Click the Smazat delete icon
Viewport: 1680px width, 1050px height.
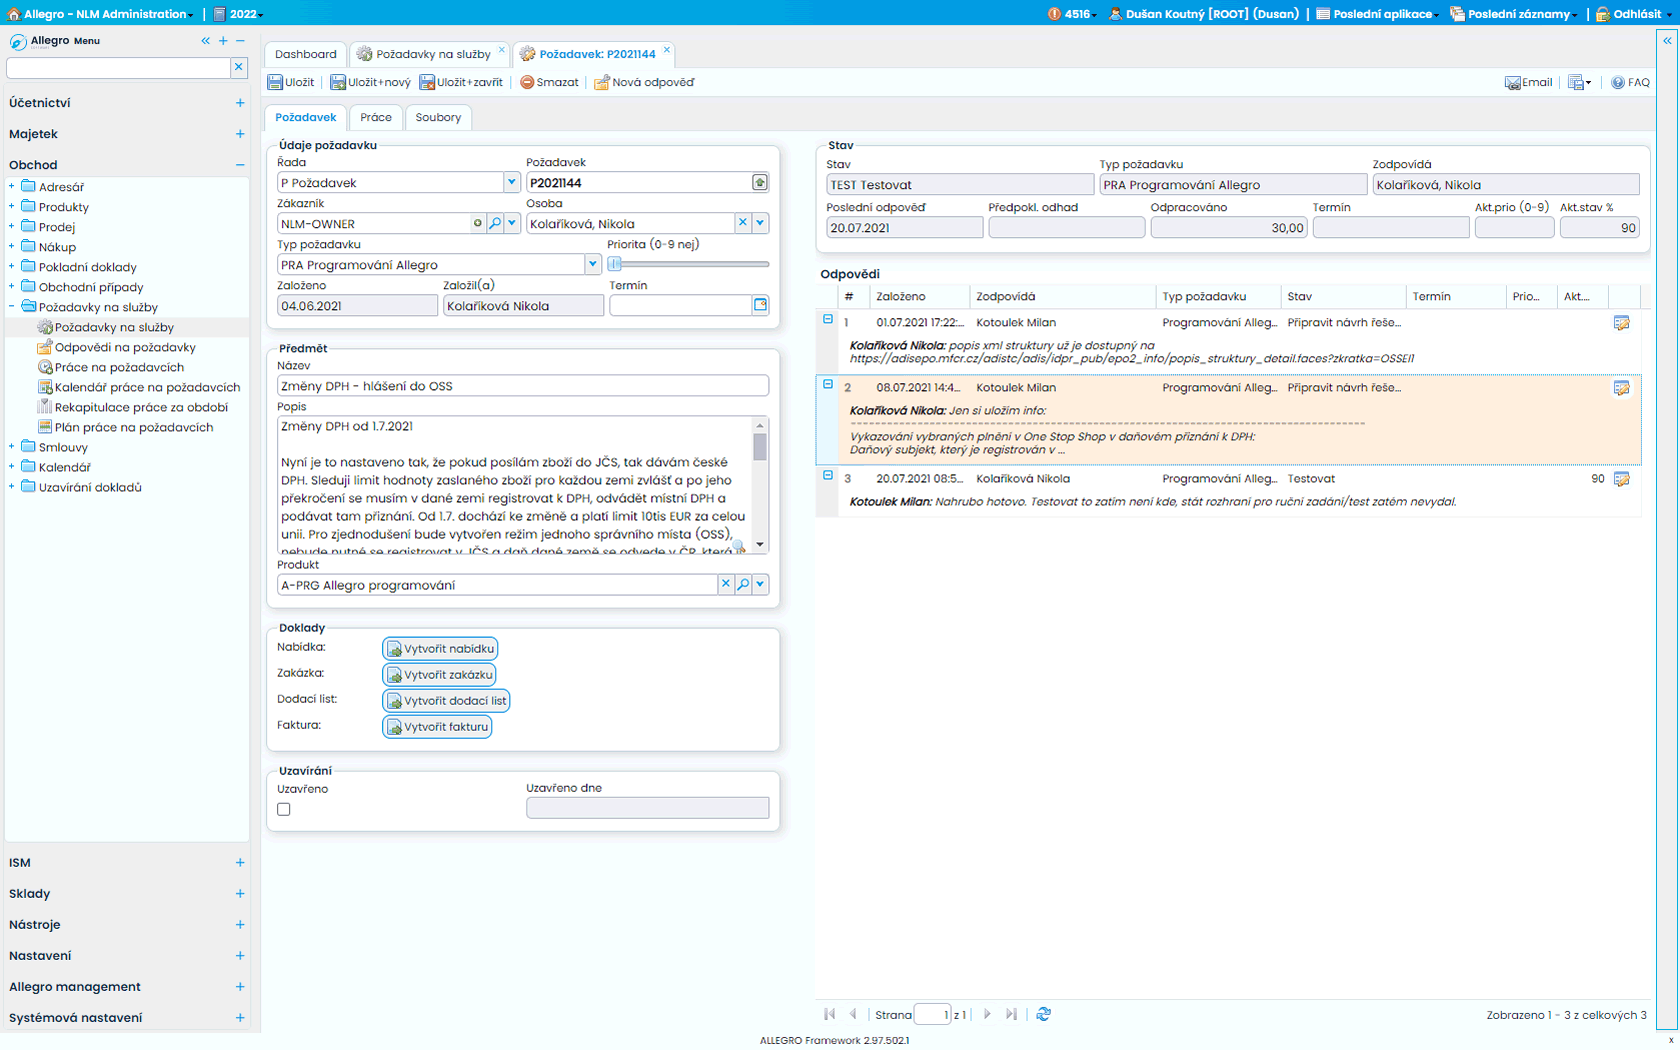pyautogui.click(x=527, y=82)
